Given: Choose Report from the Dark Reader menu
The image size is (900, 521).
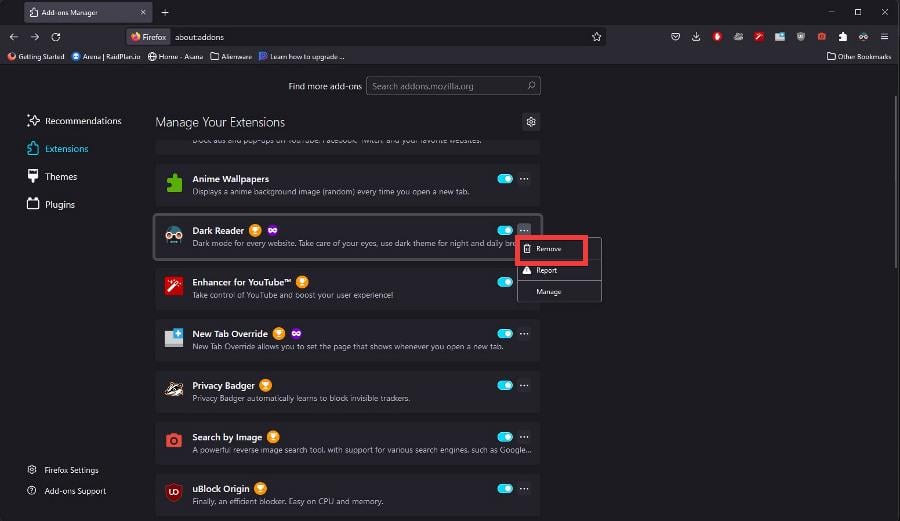Looking at the screenshot, I should click(x=559, y=270).
